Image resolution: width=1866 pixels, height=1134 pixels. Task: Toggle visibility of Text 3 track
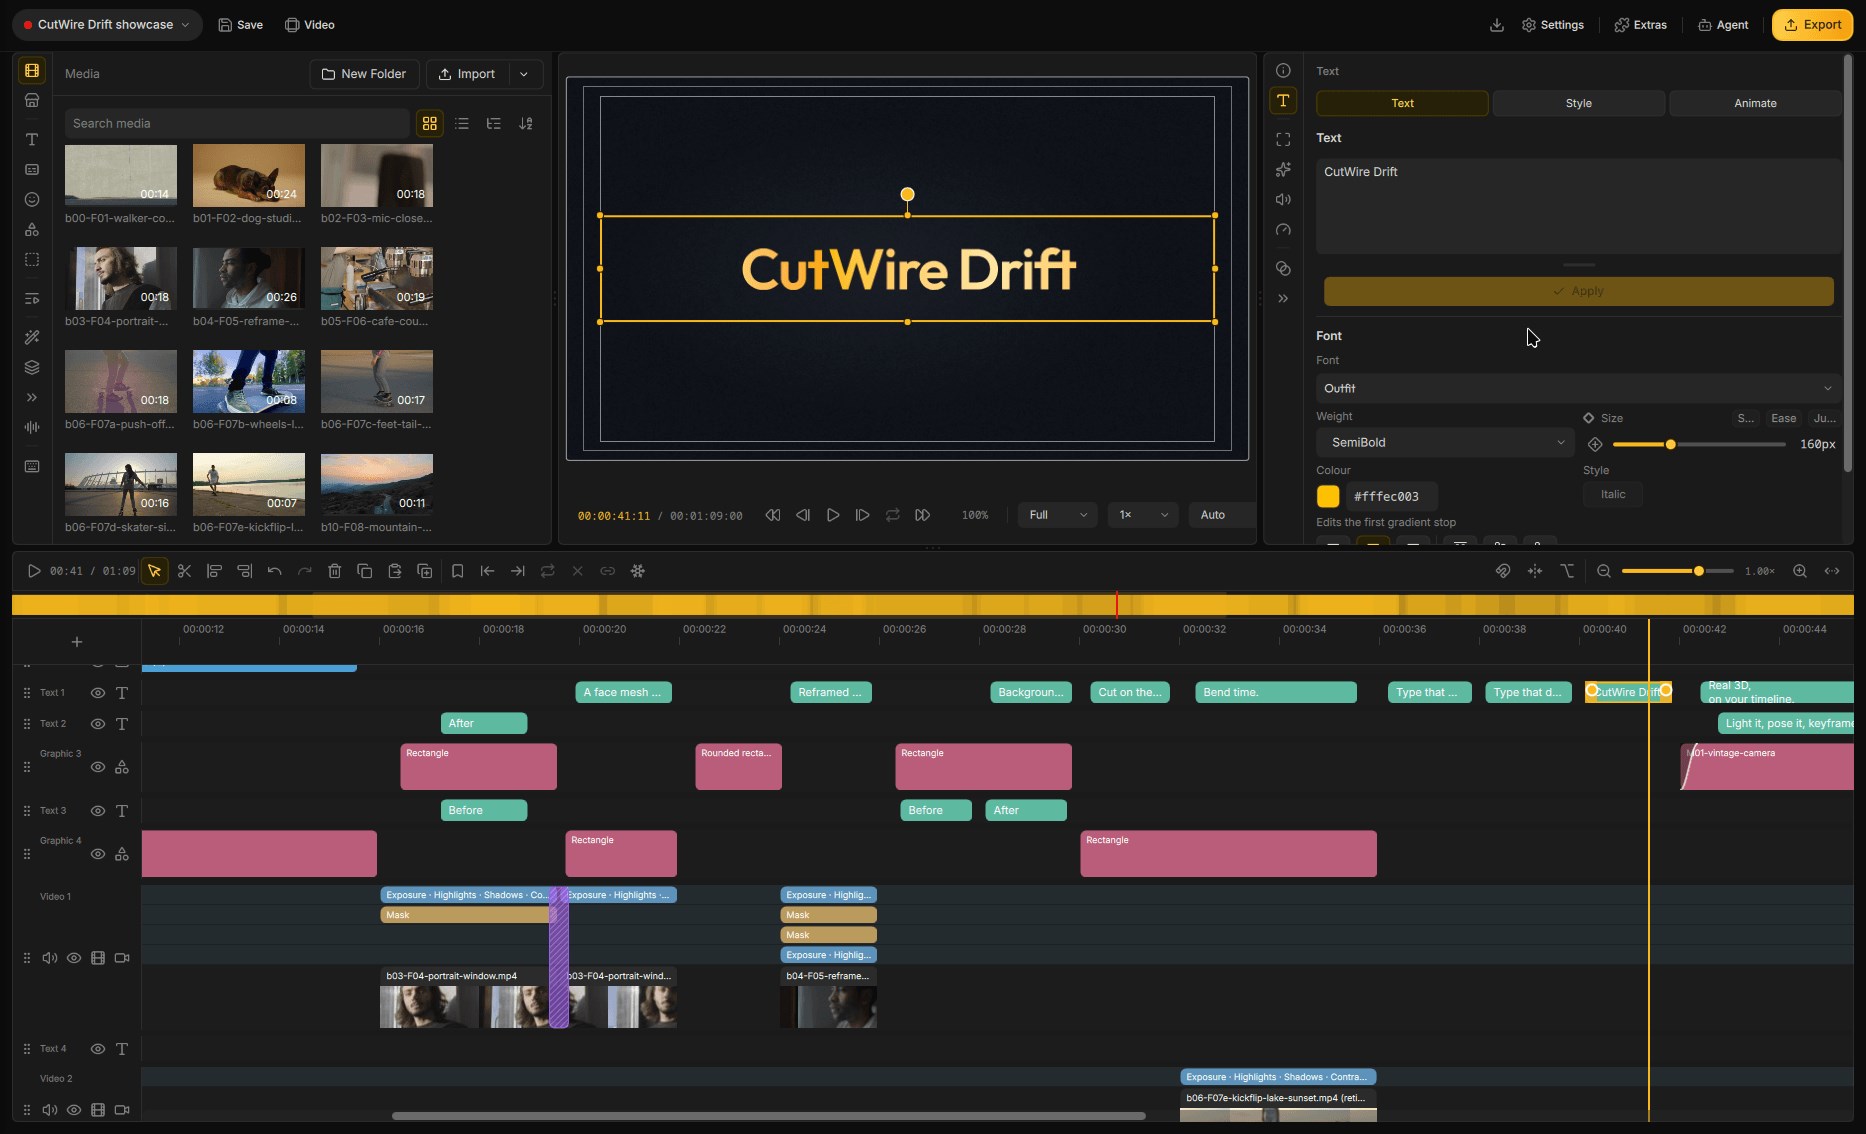pyautogui.click(x=98, y=811)
